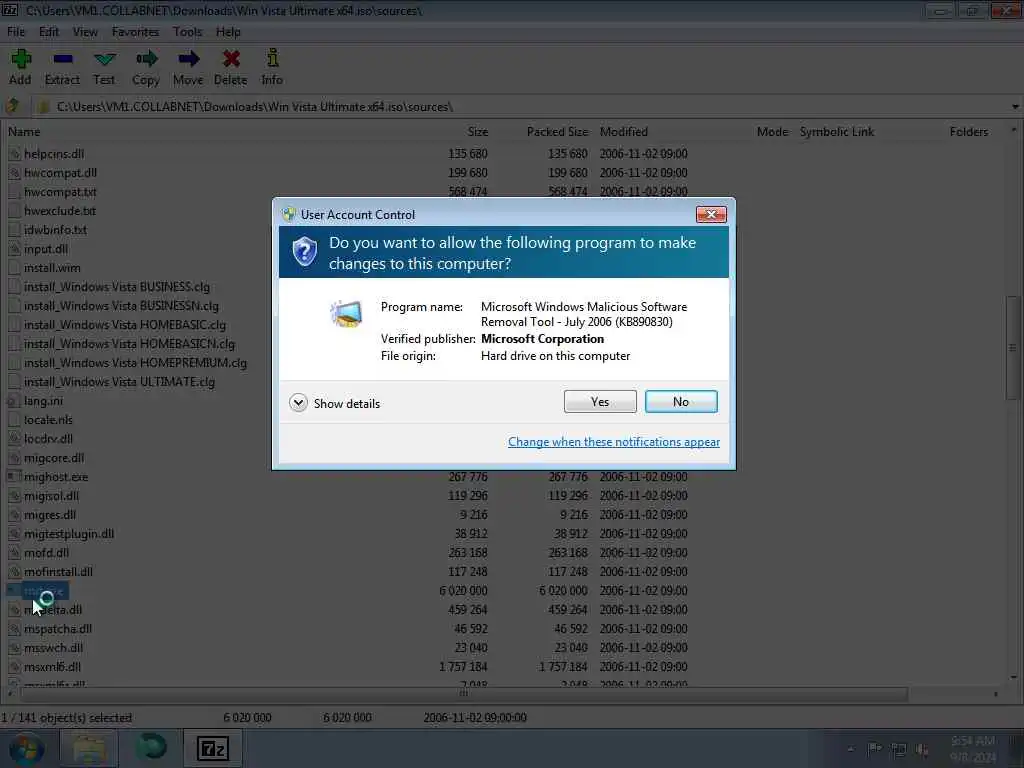Open the File menu
The image size is (1024, 768).
pos(16,31)
